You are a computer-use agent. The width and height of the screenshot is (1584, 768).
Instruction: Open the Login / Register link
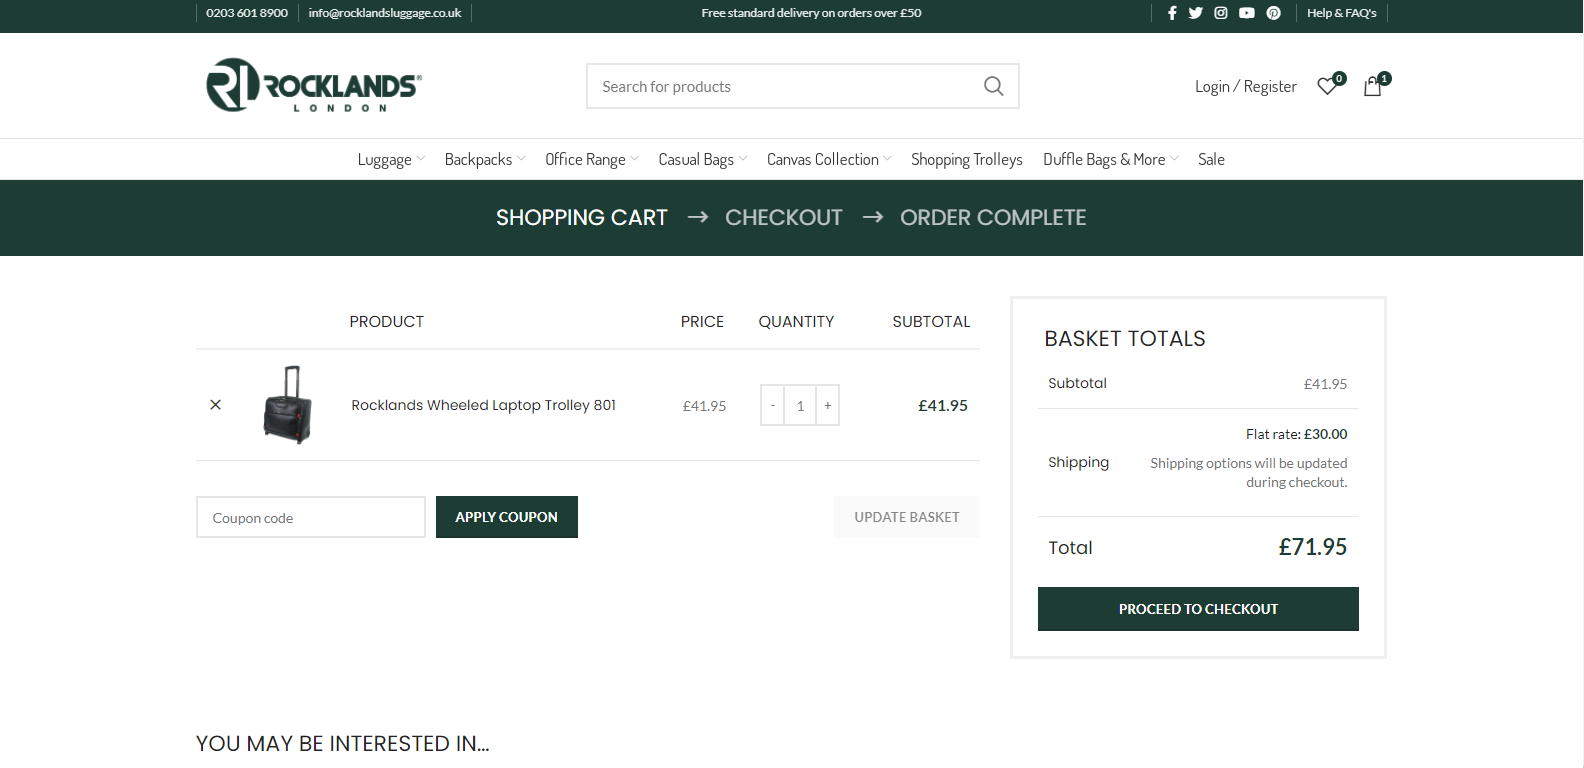1246,86
